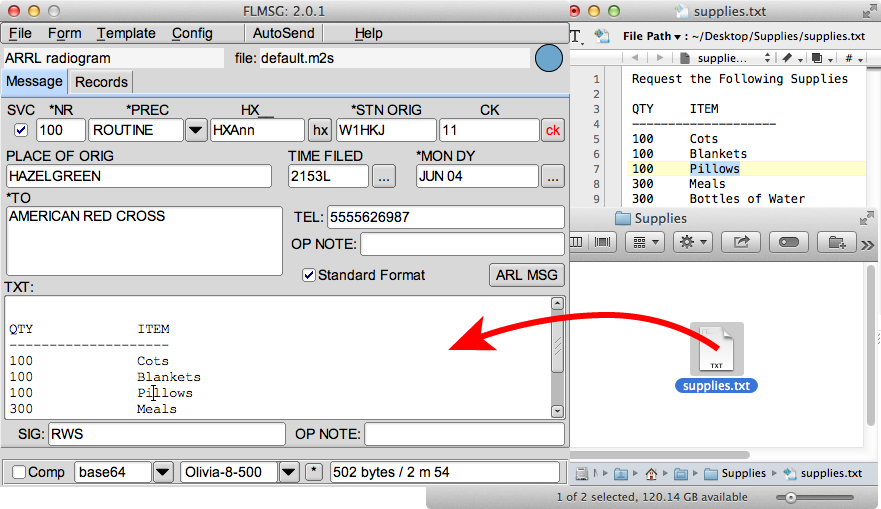The width and height of the screenshot is (881, 509).
Task: Open the Template menu
Action: click(126, 33)
